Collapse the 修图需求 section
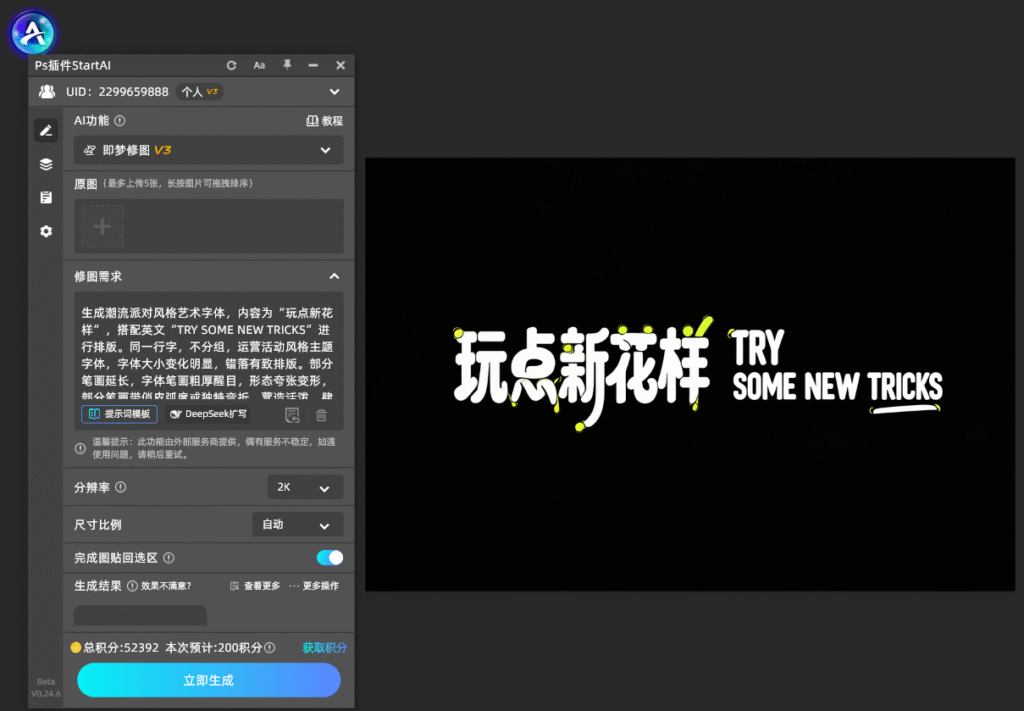This screenshot has height=711, width=1024. pos(334,276)
